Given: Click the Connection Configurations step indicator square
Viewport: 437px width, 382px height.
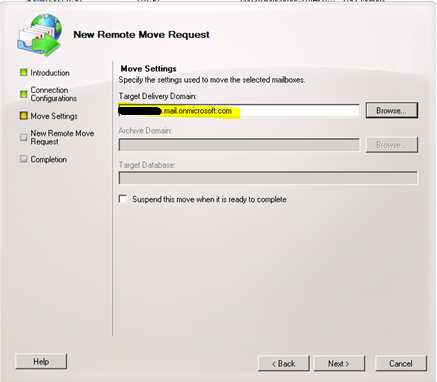Looking at the screenshot, I should [23, 94].
